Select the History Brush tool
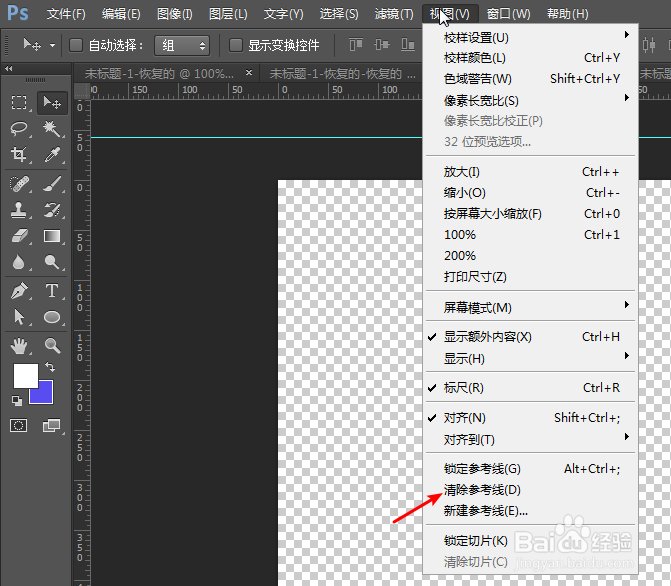 click(52, 210)
